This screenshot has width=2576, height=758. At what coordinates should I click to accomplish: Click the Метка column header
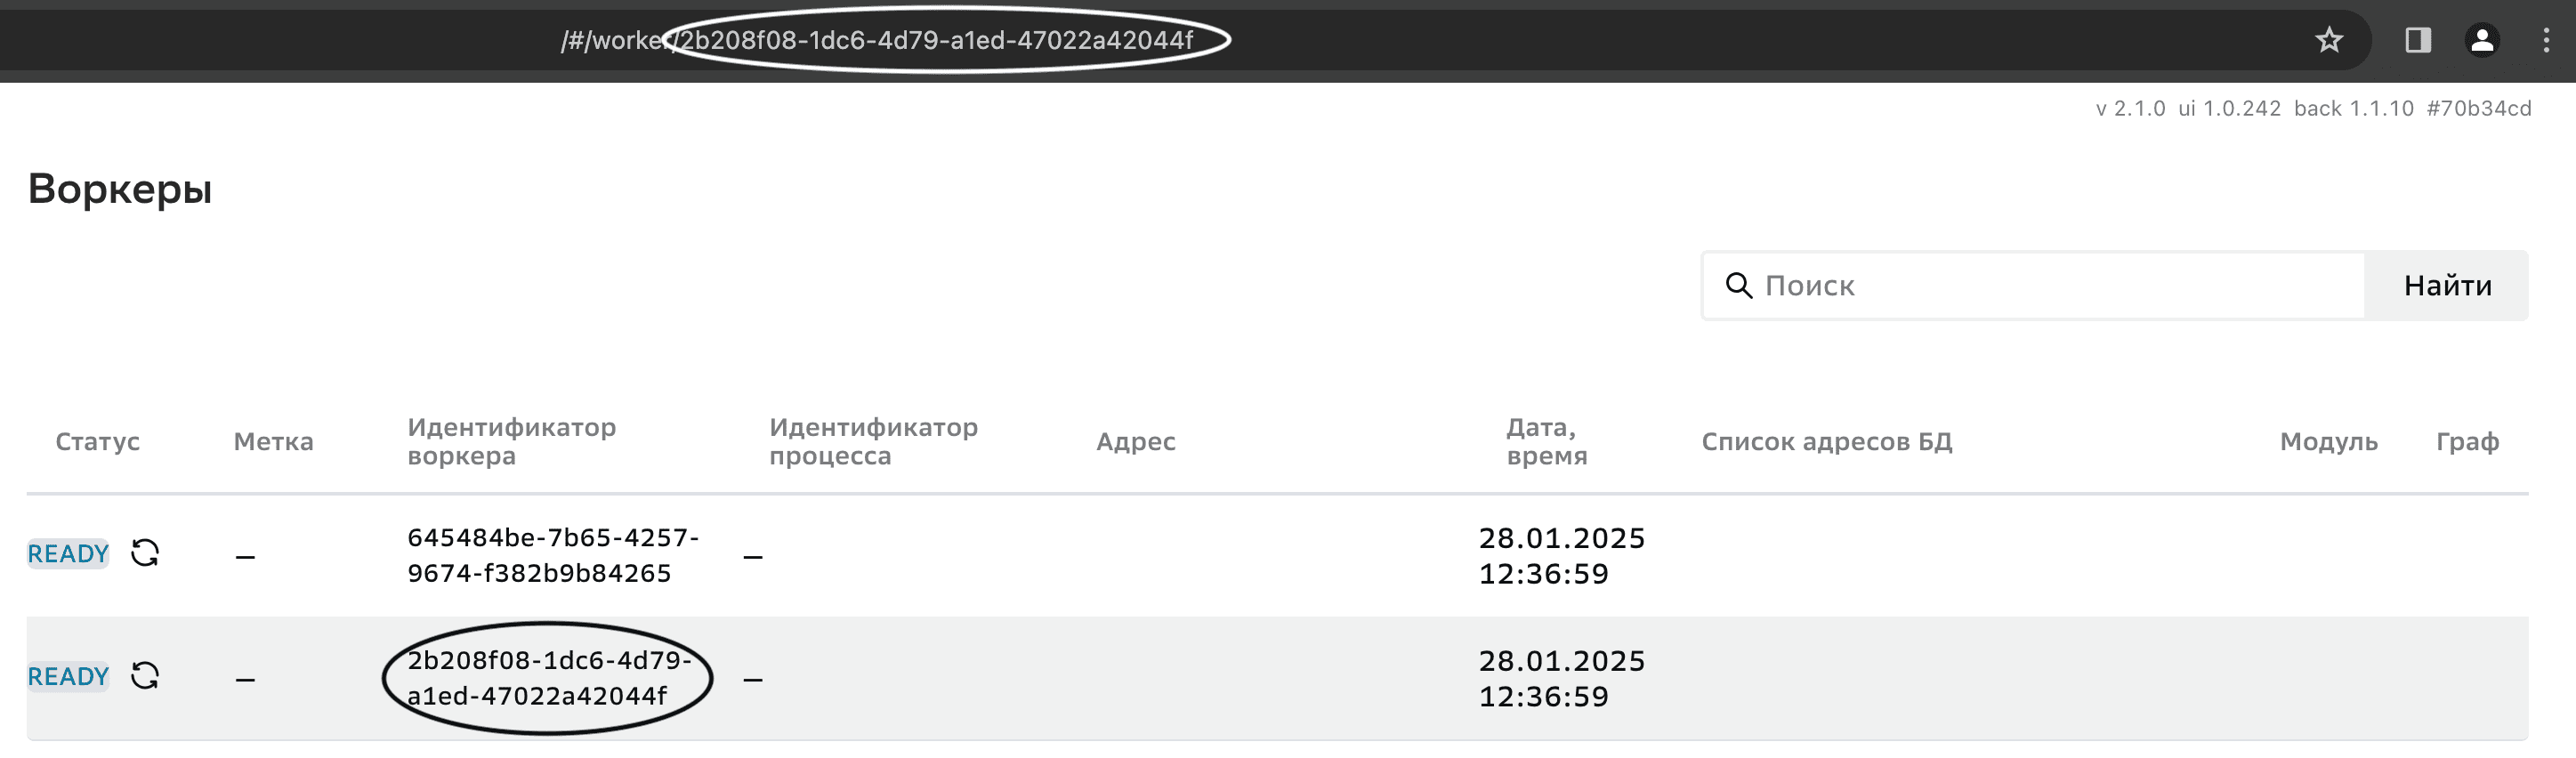click(273, 442)
